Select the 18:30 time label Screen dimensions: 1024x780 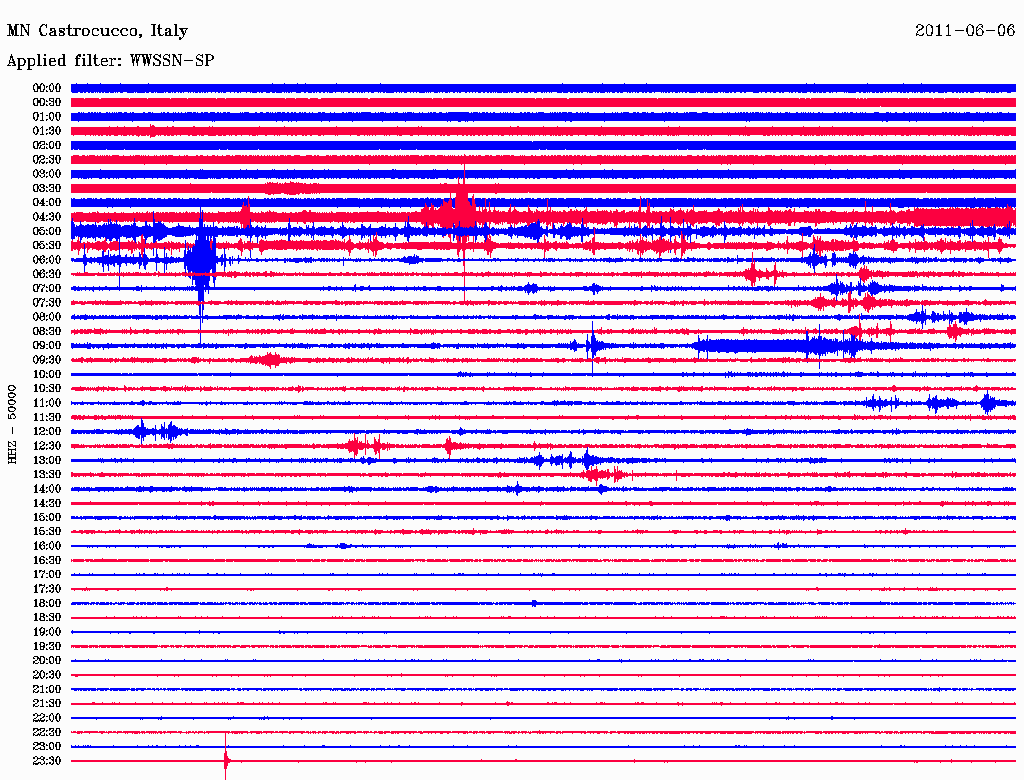pos(47,617)
